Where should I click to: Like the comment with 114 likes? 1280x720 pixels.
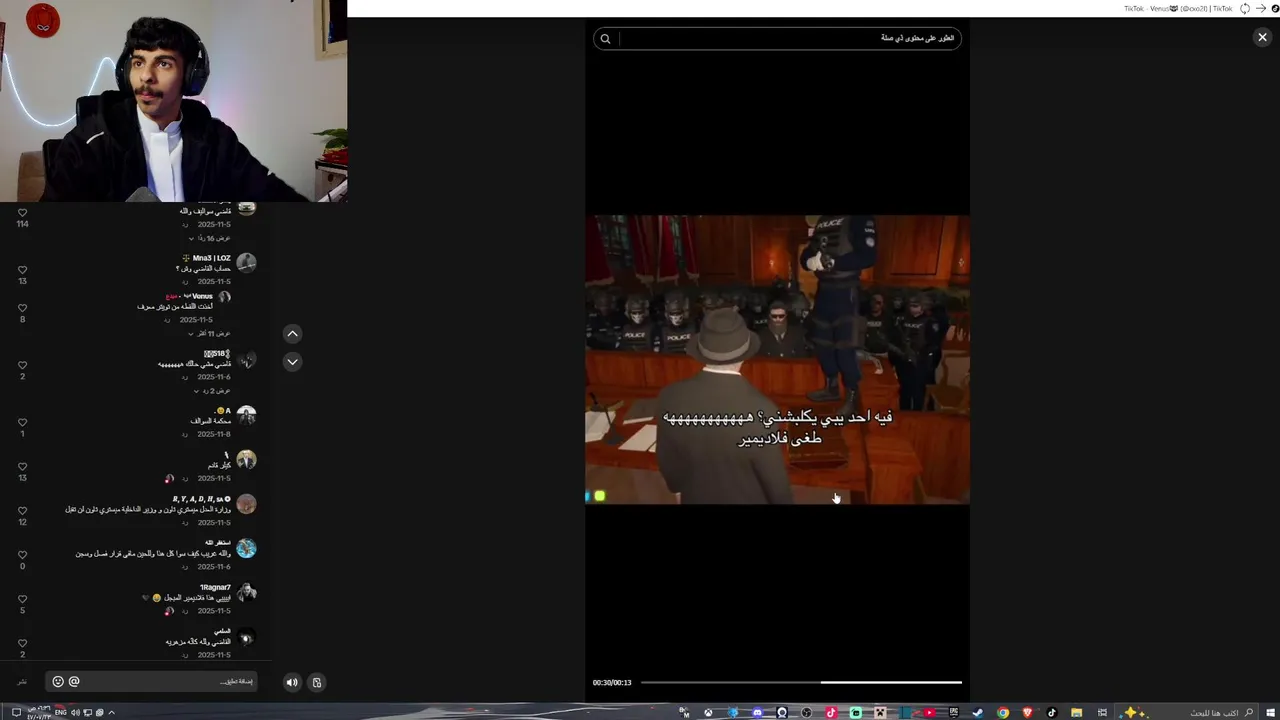coord(22,213)
